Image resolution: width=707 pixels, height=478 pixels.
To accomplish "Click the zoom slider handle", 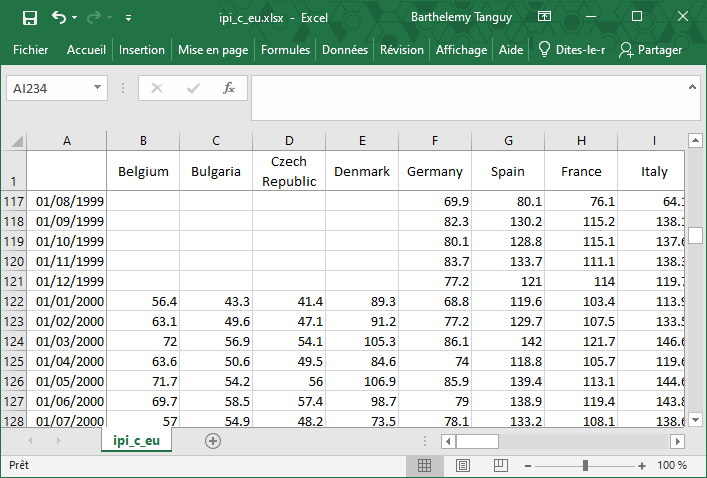I will (585, 465).
